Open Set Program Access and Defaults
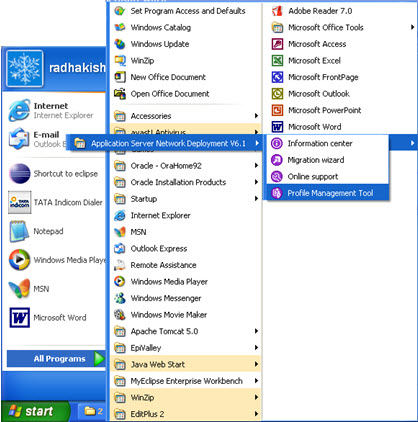Screen dimensions: 418x422 pos(185,11)
